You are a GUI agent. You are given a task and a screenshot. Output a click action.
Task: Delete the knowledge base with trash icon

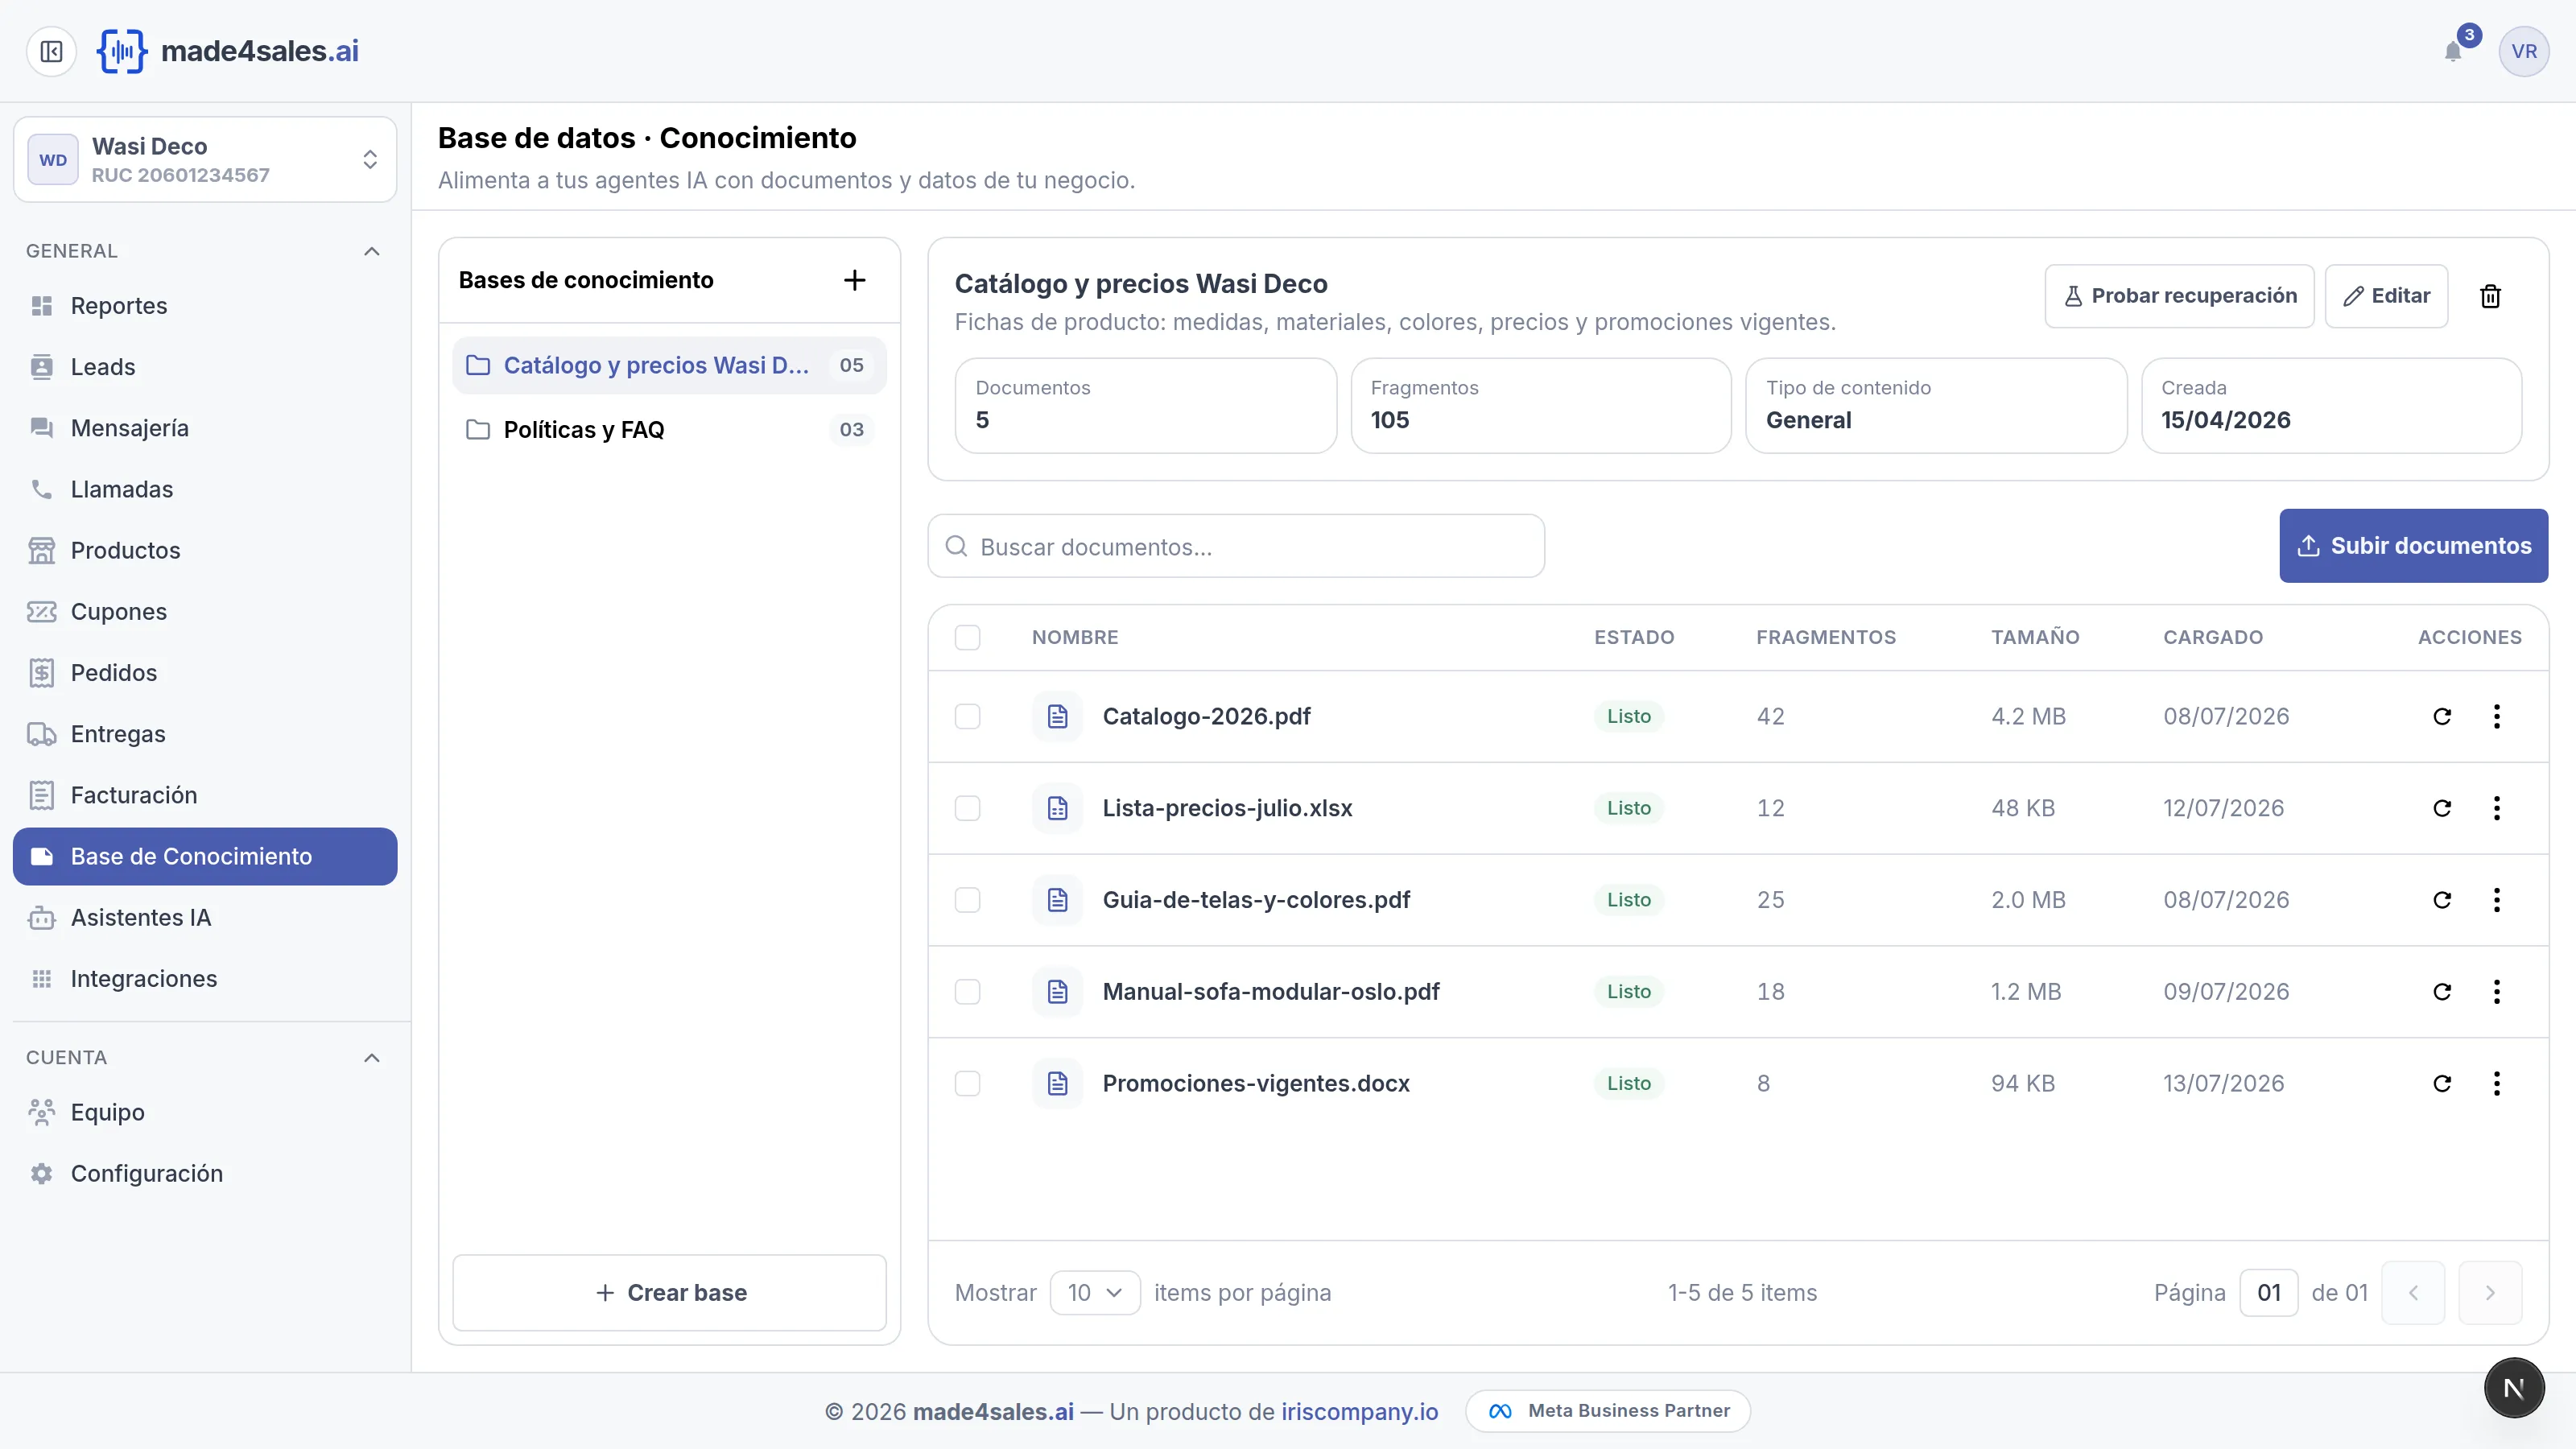[2490, 296]
